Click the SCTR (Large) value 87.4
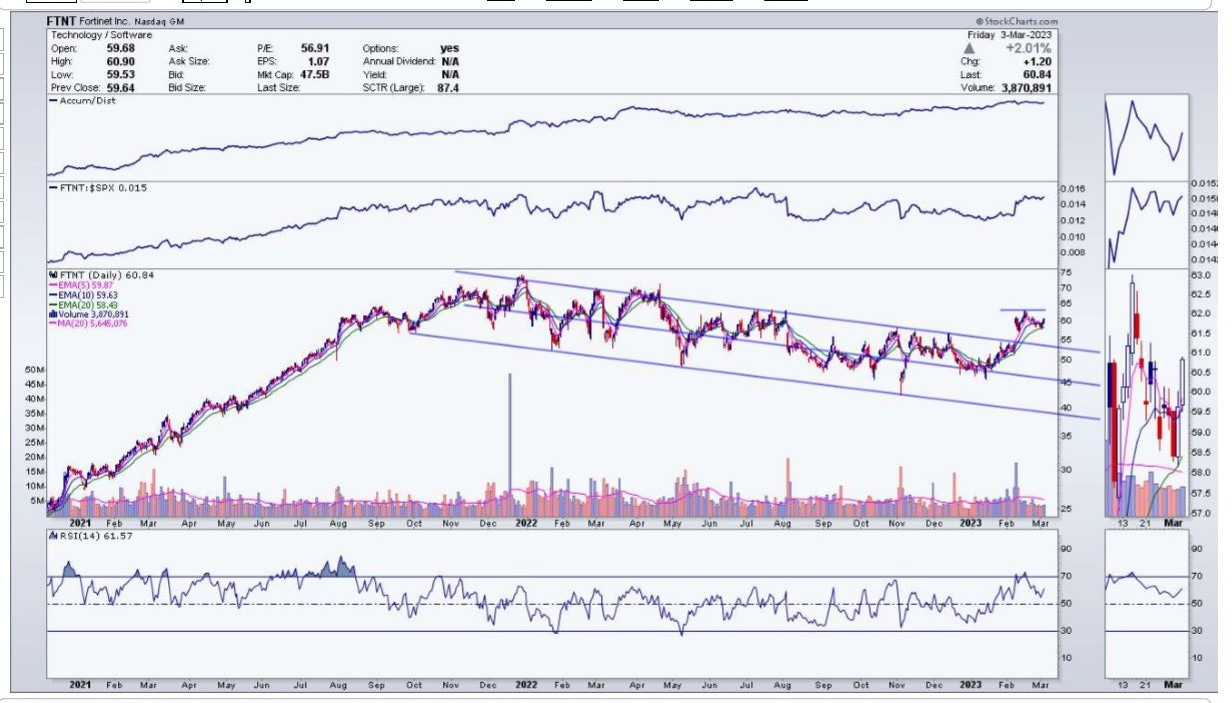1232x703 pixels. coord(449,87)
